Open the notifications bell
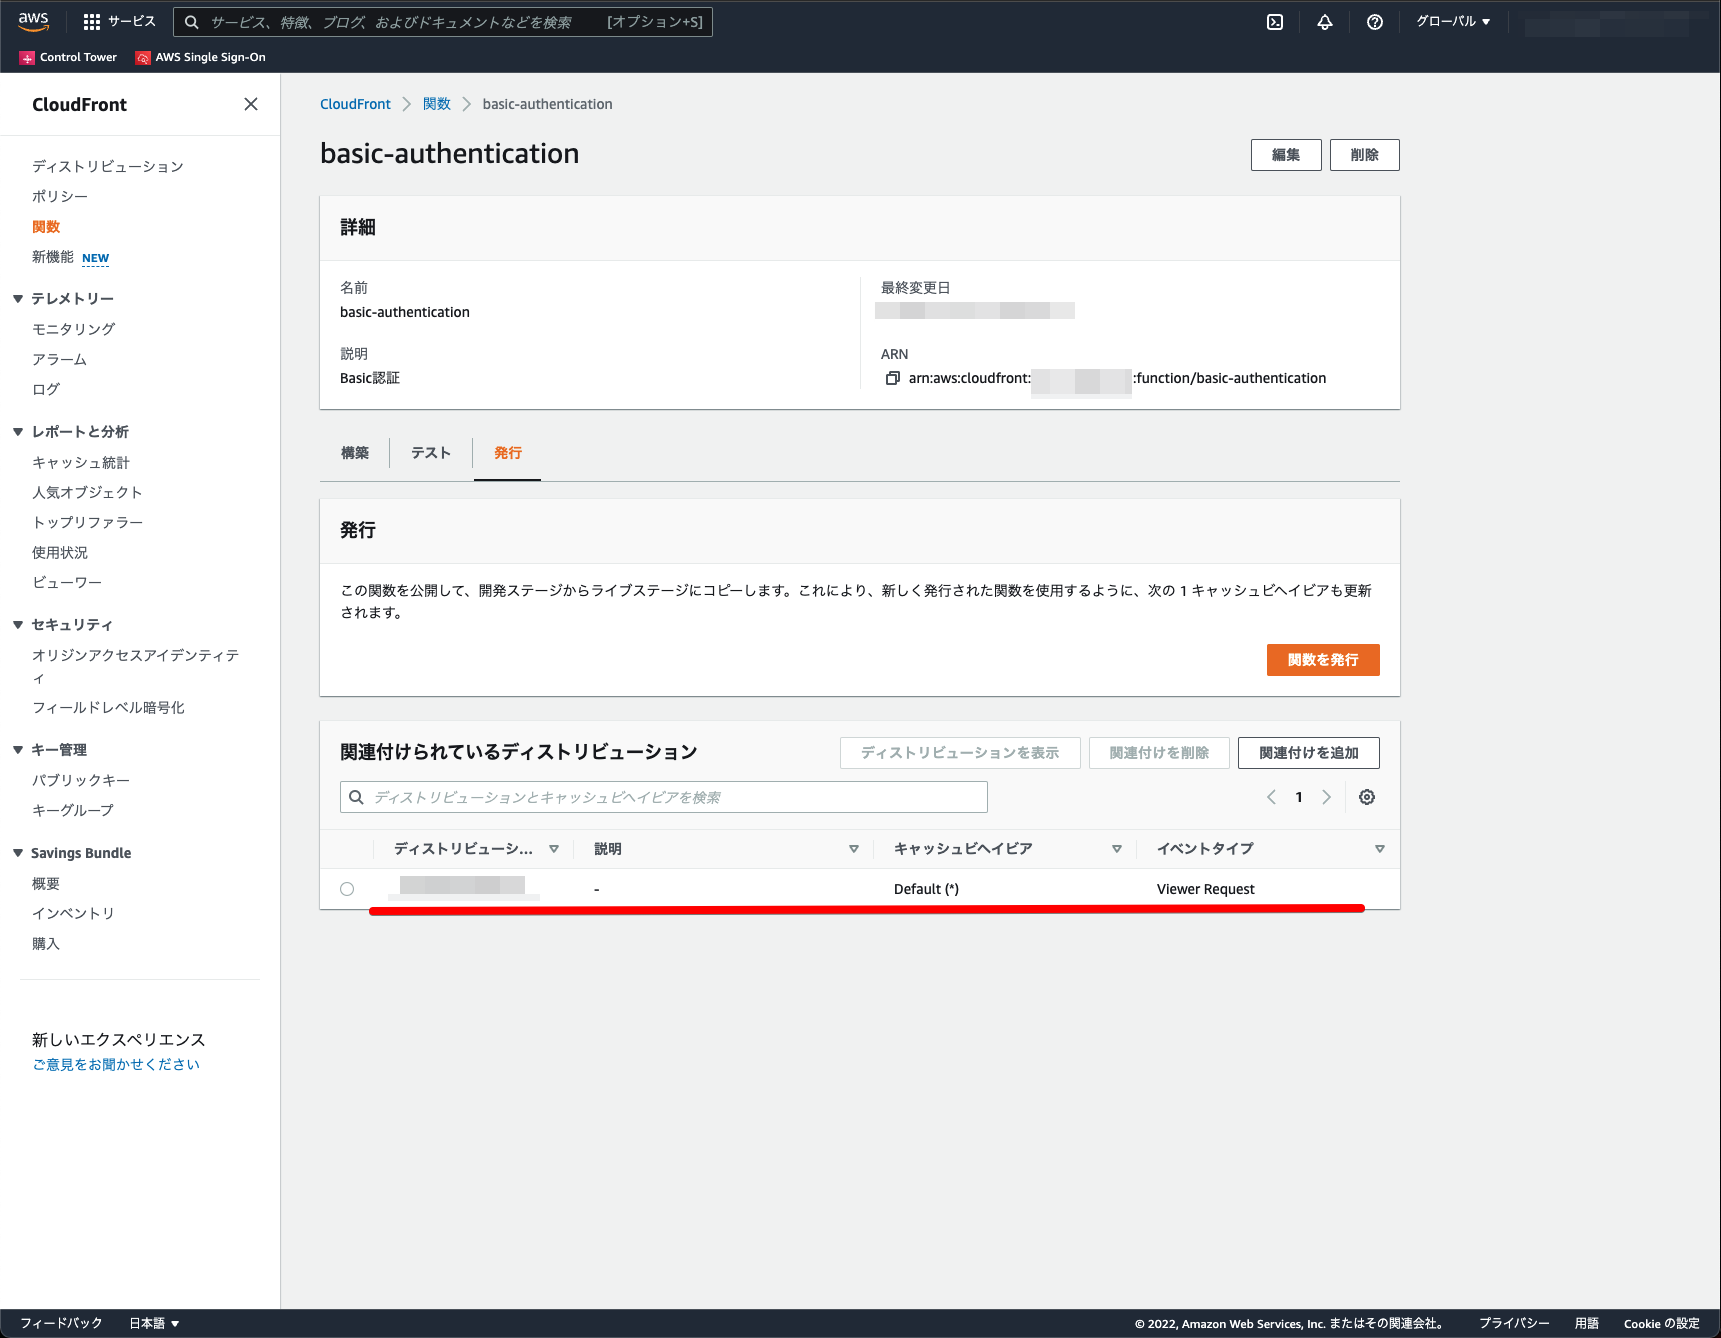This screenshot has height=1338, width=1721. coord(1325,22)
